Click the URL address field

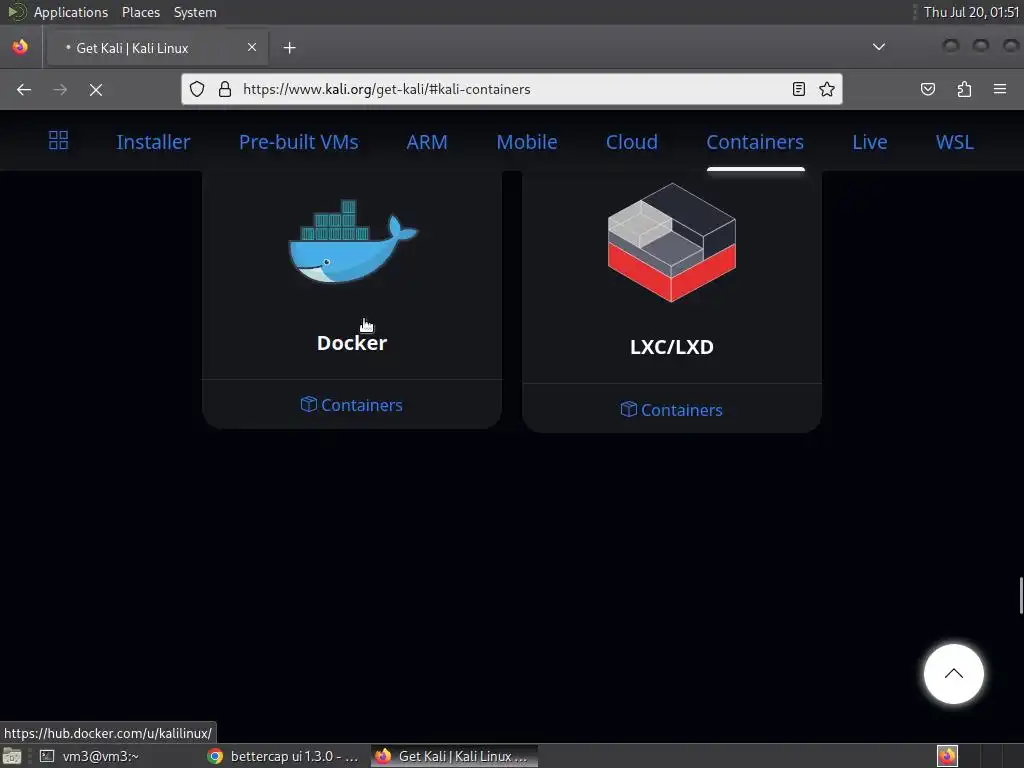pyautogui.click(x=511, y=89)
